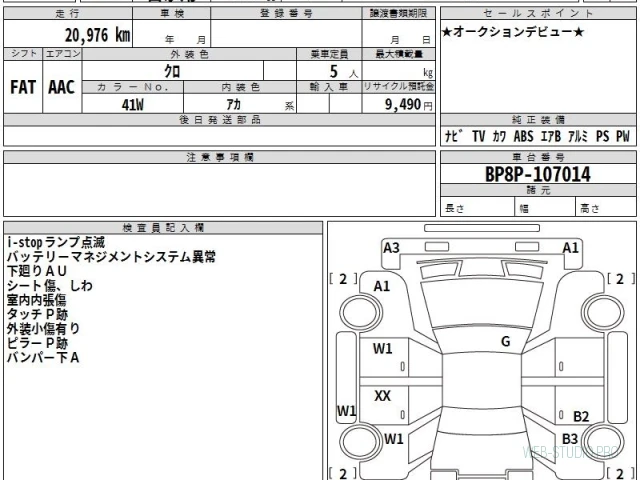640x480 pixels.
Task: Click the 内装色 interior color header
Action: point(240,87)
